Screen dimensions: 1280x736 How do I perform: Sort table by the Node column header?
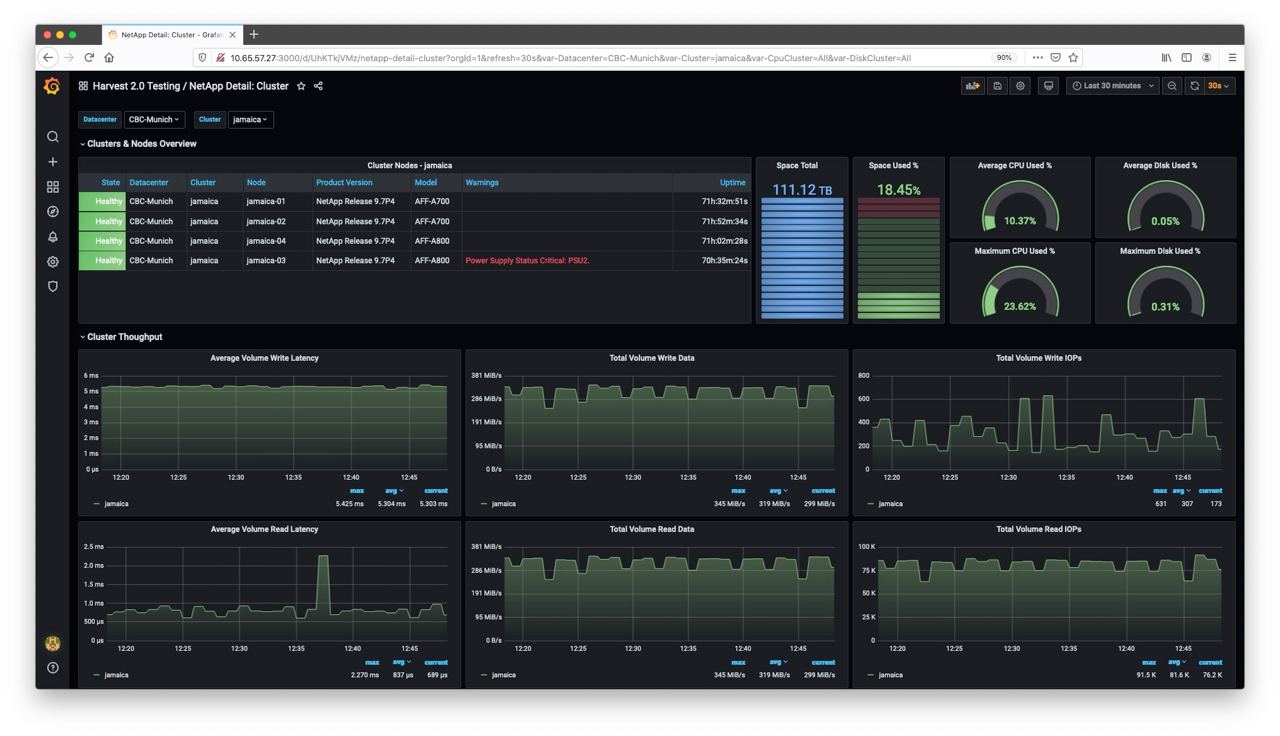pos(257,183)
